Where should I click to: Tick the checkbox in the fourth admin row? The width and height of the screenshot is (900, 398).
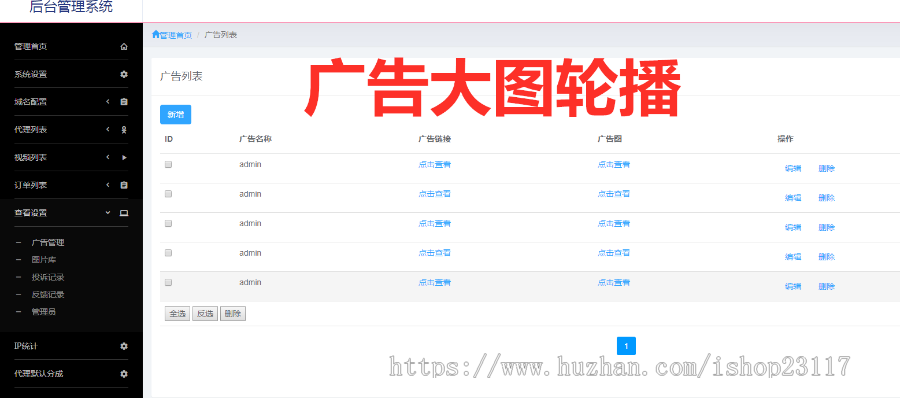(169, 253)
